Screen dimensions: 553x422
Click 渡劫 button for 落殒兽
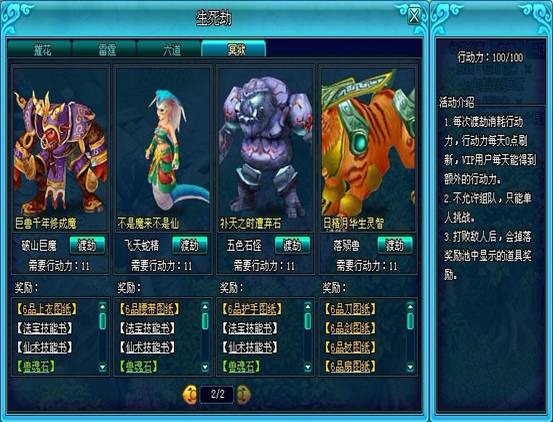[395, 245]
